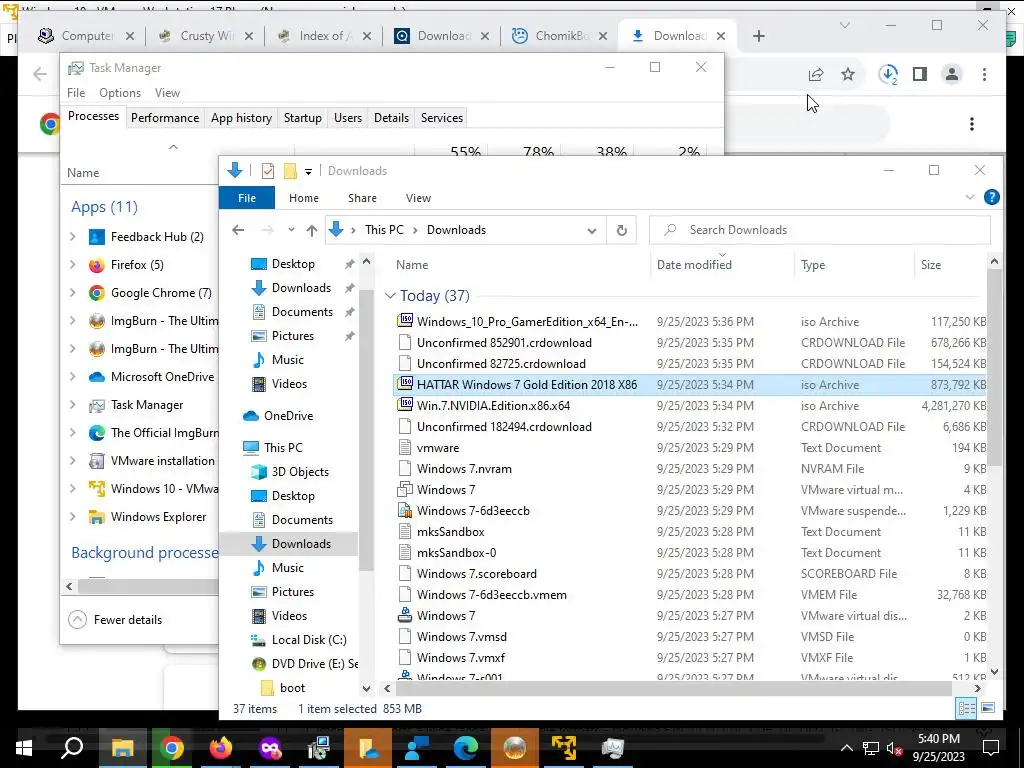Open Chrome three-dot menu
This screenshot has height=768, width=1024.
984,74
